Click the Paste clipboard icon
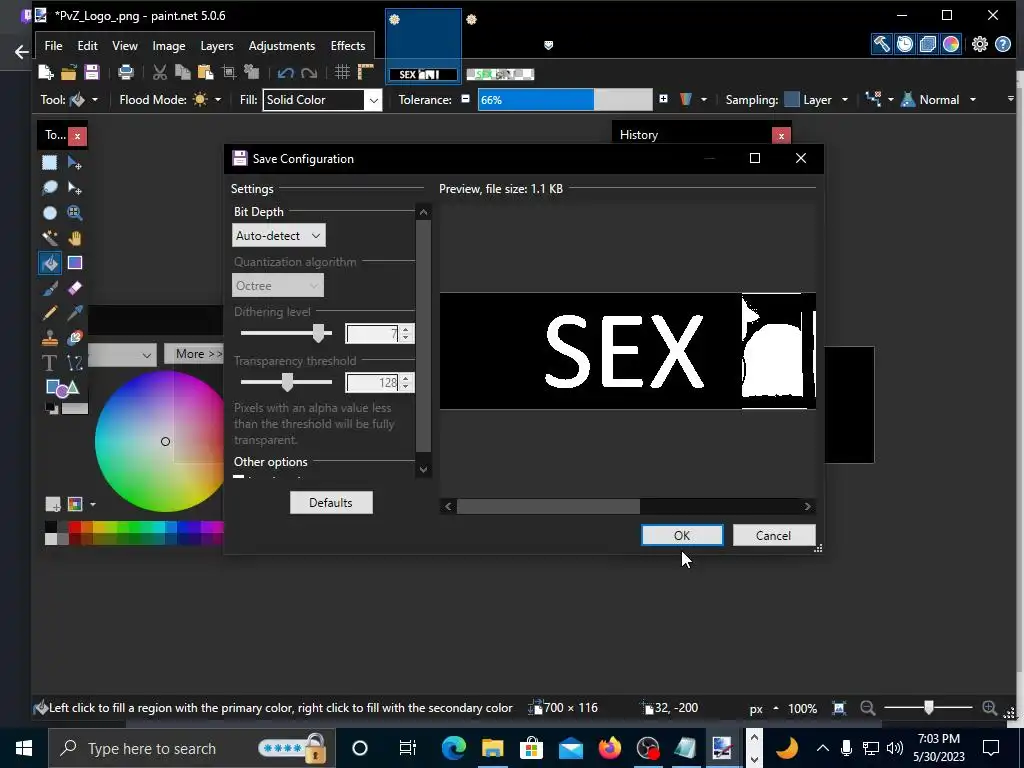The width and height of the screenshot is (1024, 768). tap(206, 72)
